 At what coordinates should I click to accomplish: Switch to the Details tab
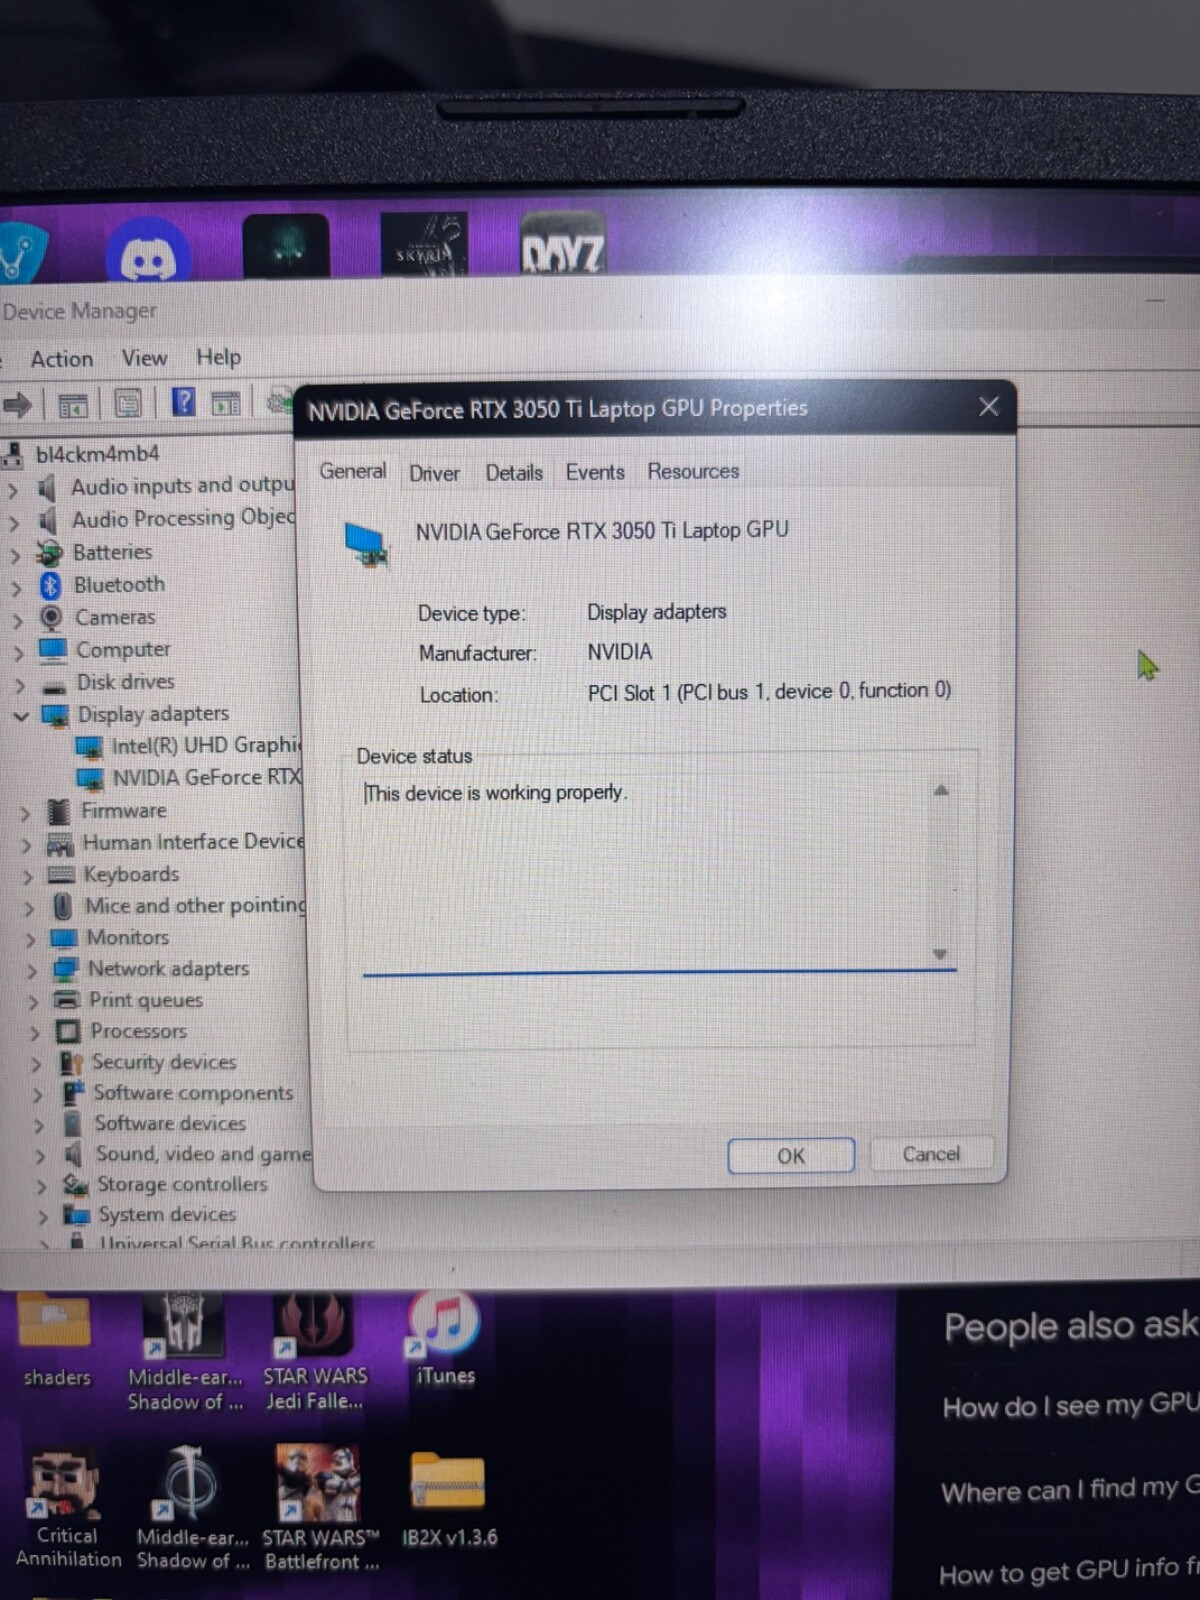pyautogui.click(x=514, y=472)
